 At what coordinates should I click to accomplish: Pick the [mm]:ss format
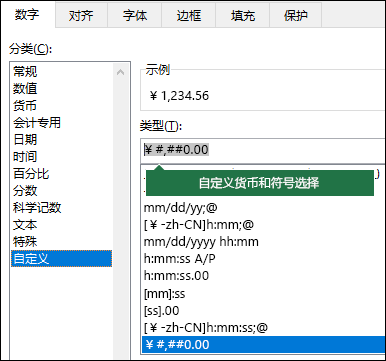[263, 293]
